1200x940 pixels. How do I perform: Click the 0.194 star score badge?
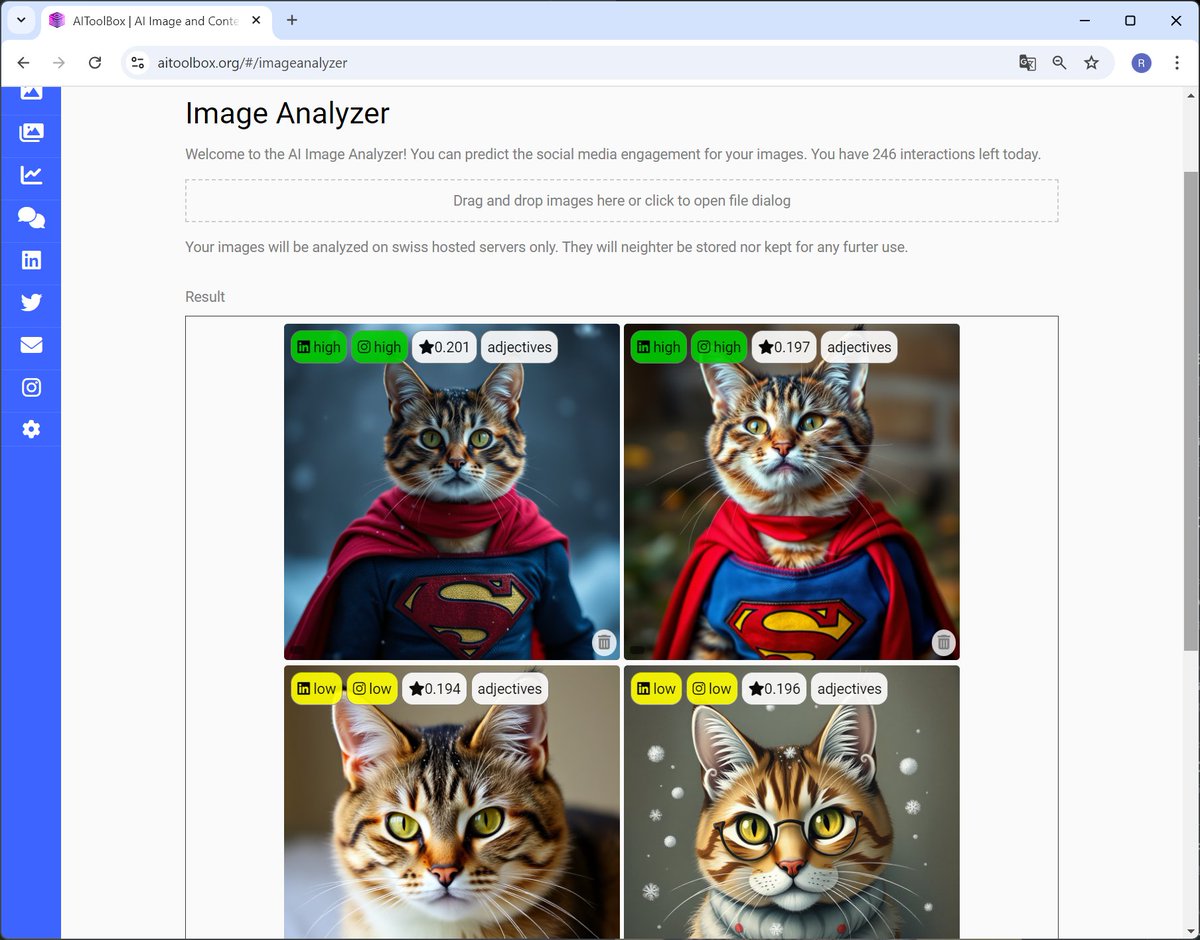[x=434, y=688]
